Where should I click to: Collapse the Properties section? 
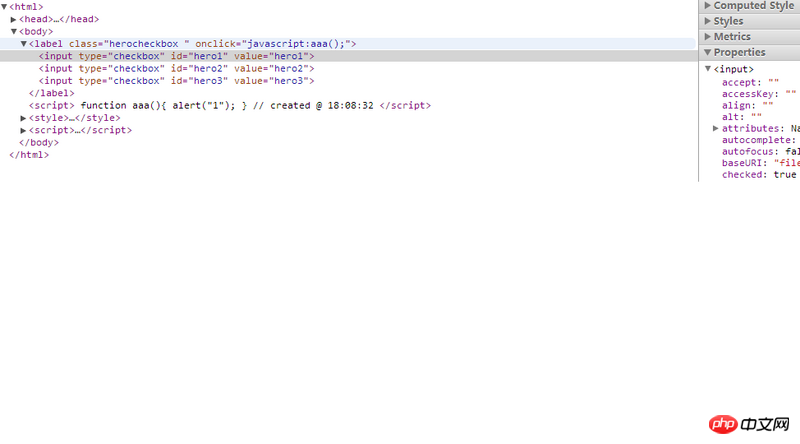(x=749, y=52)
